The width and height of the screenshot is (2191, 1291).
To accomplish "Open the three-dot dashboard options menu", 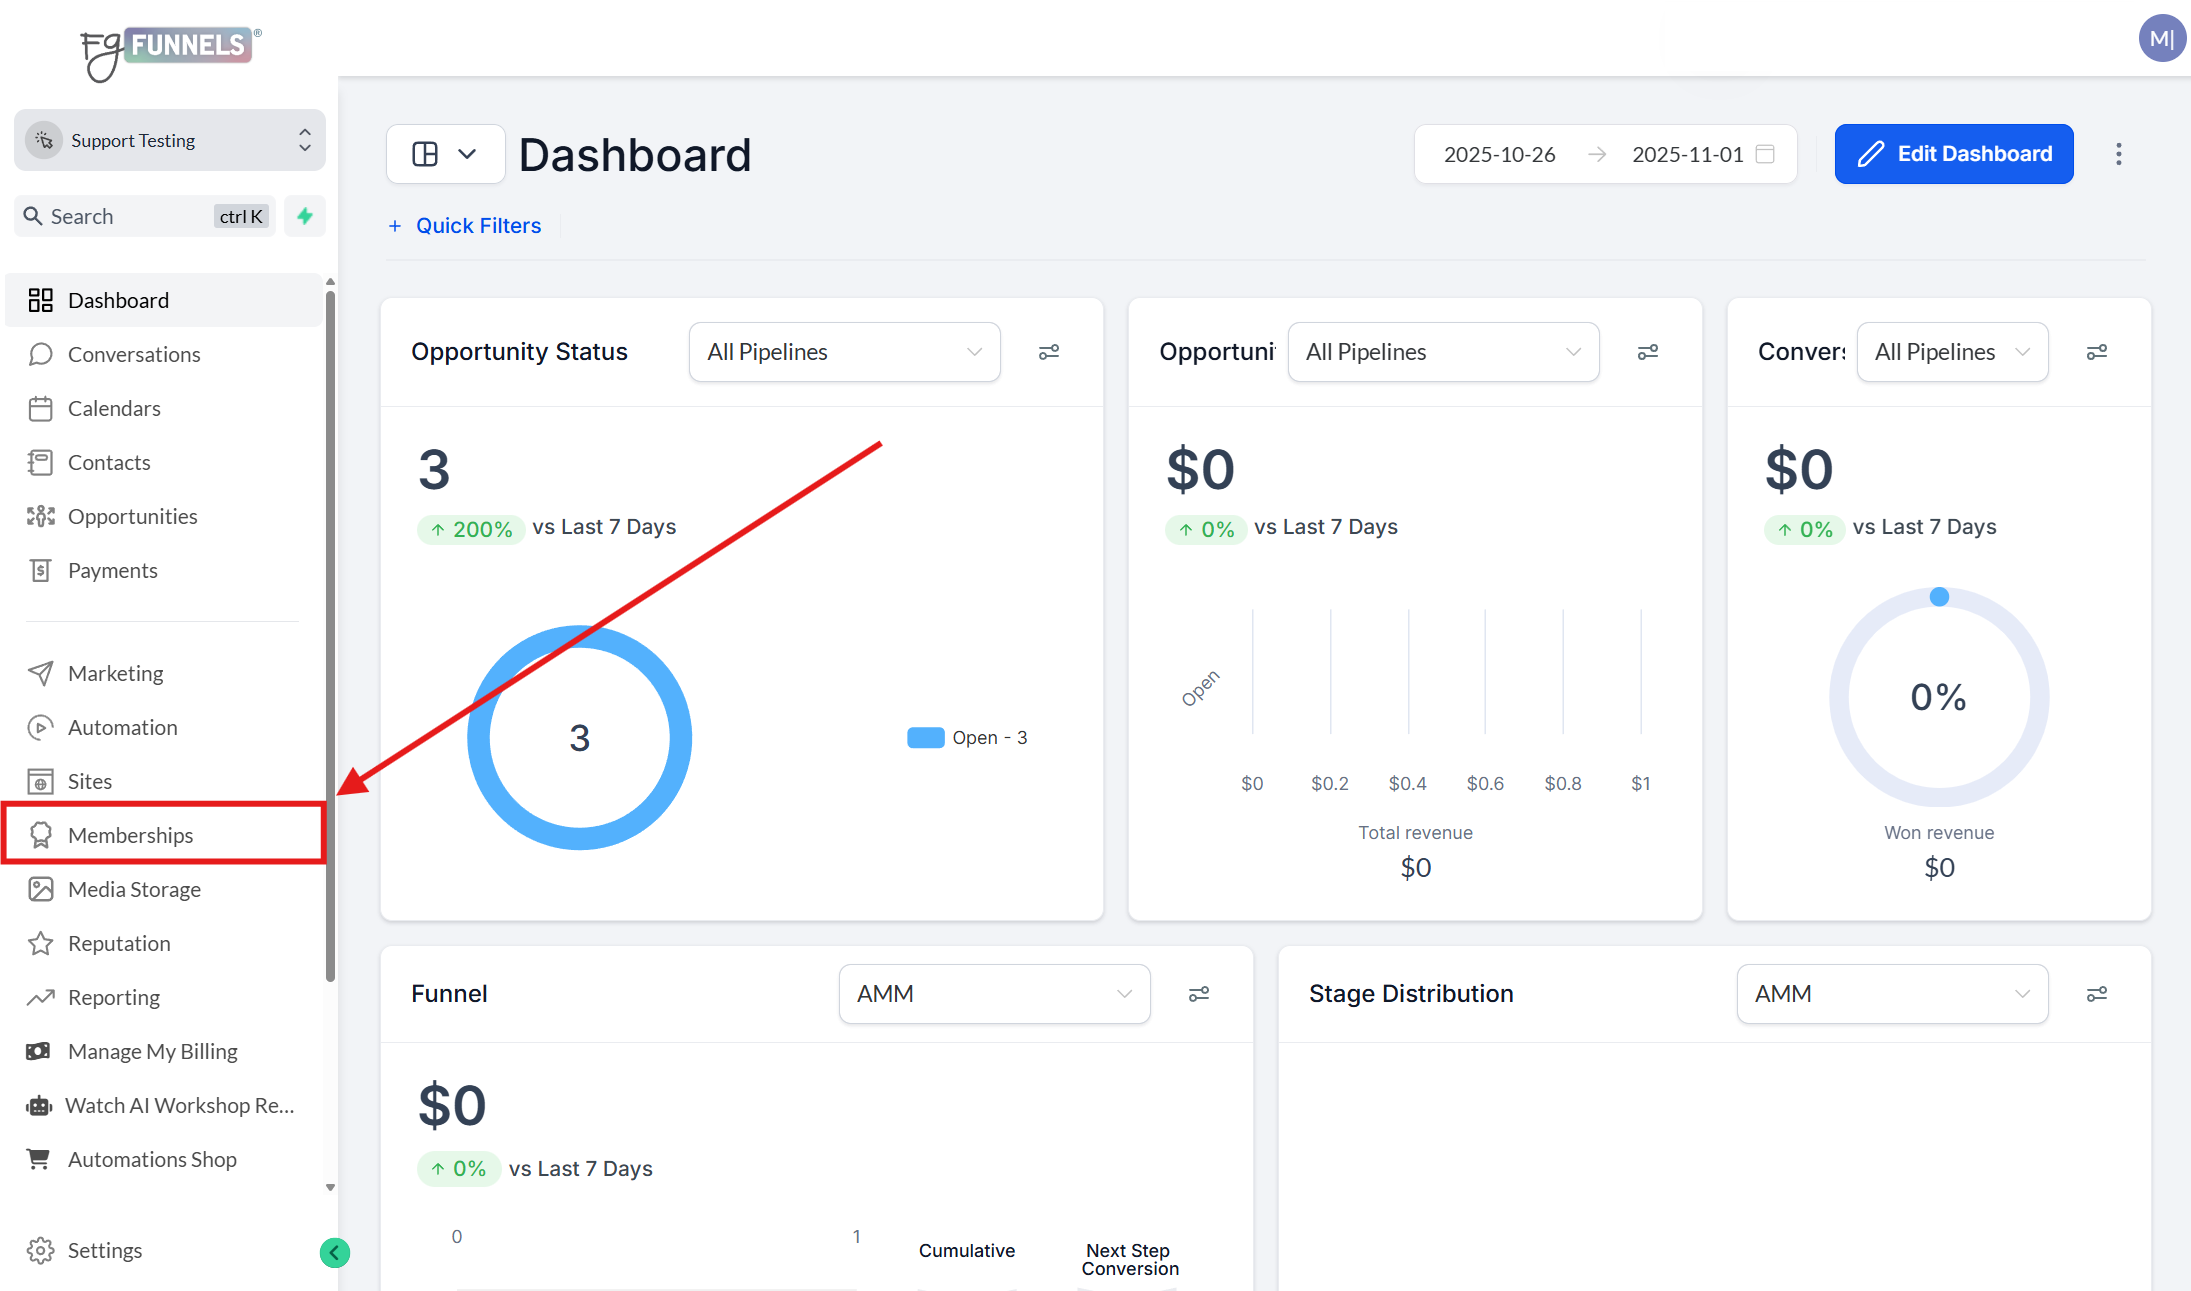I will (2118, 154).
